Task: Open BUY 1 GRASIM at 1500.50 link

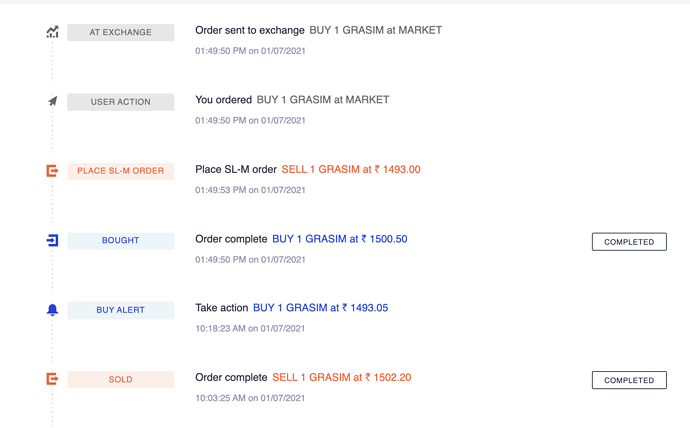Action: 340,239
